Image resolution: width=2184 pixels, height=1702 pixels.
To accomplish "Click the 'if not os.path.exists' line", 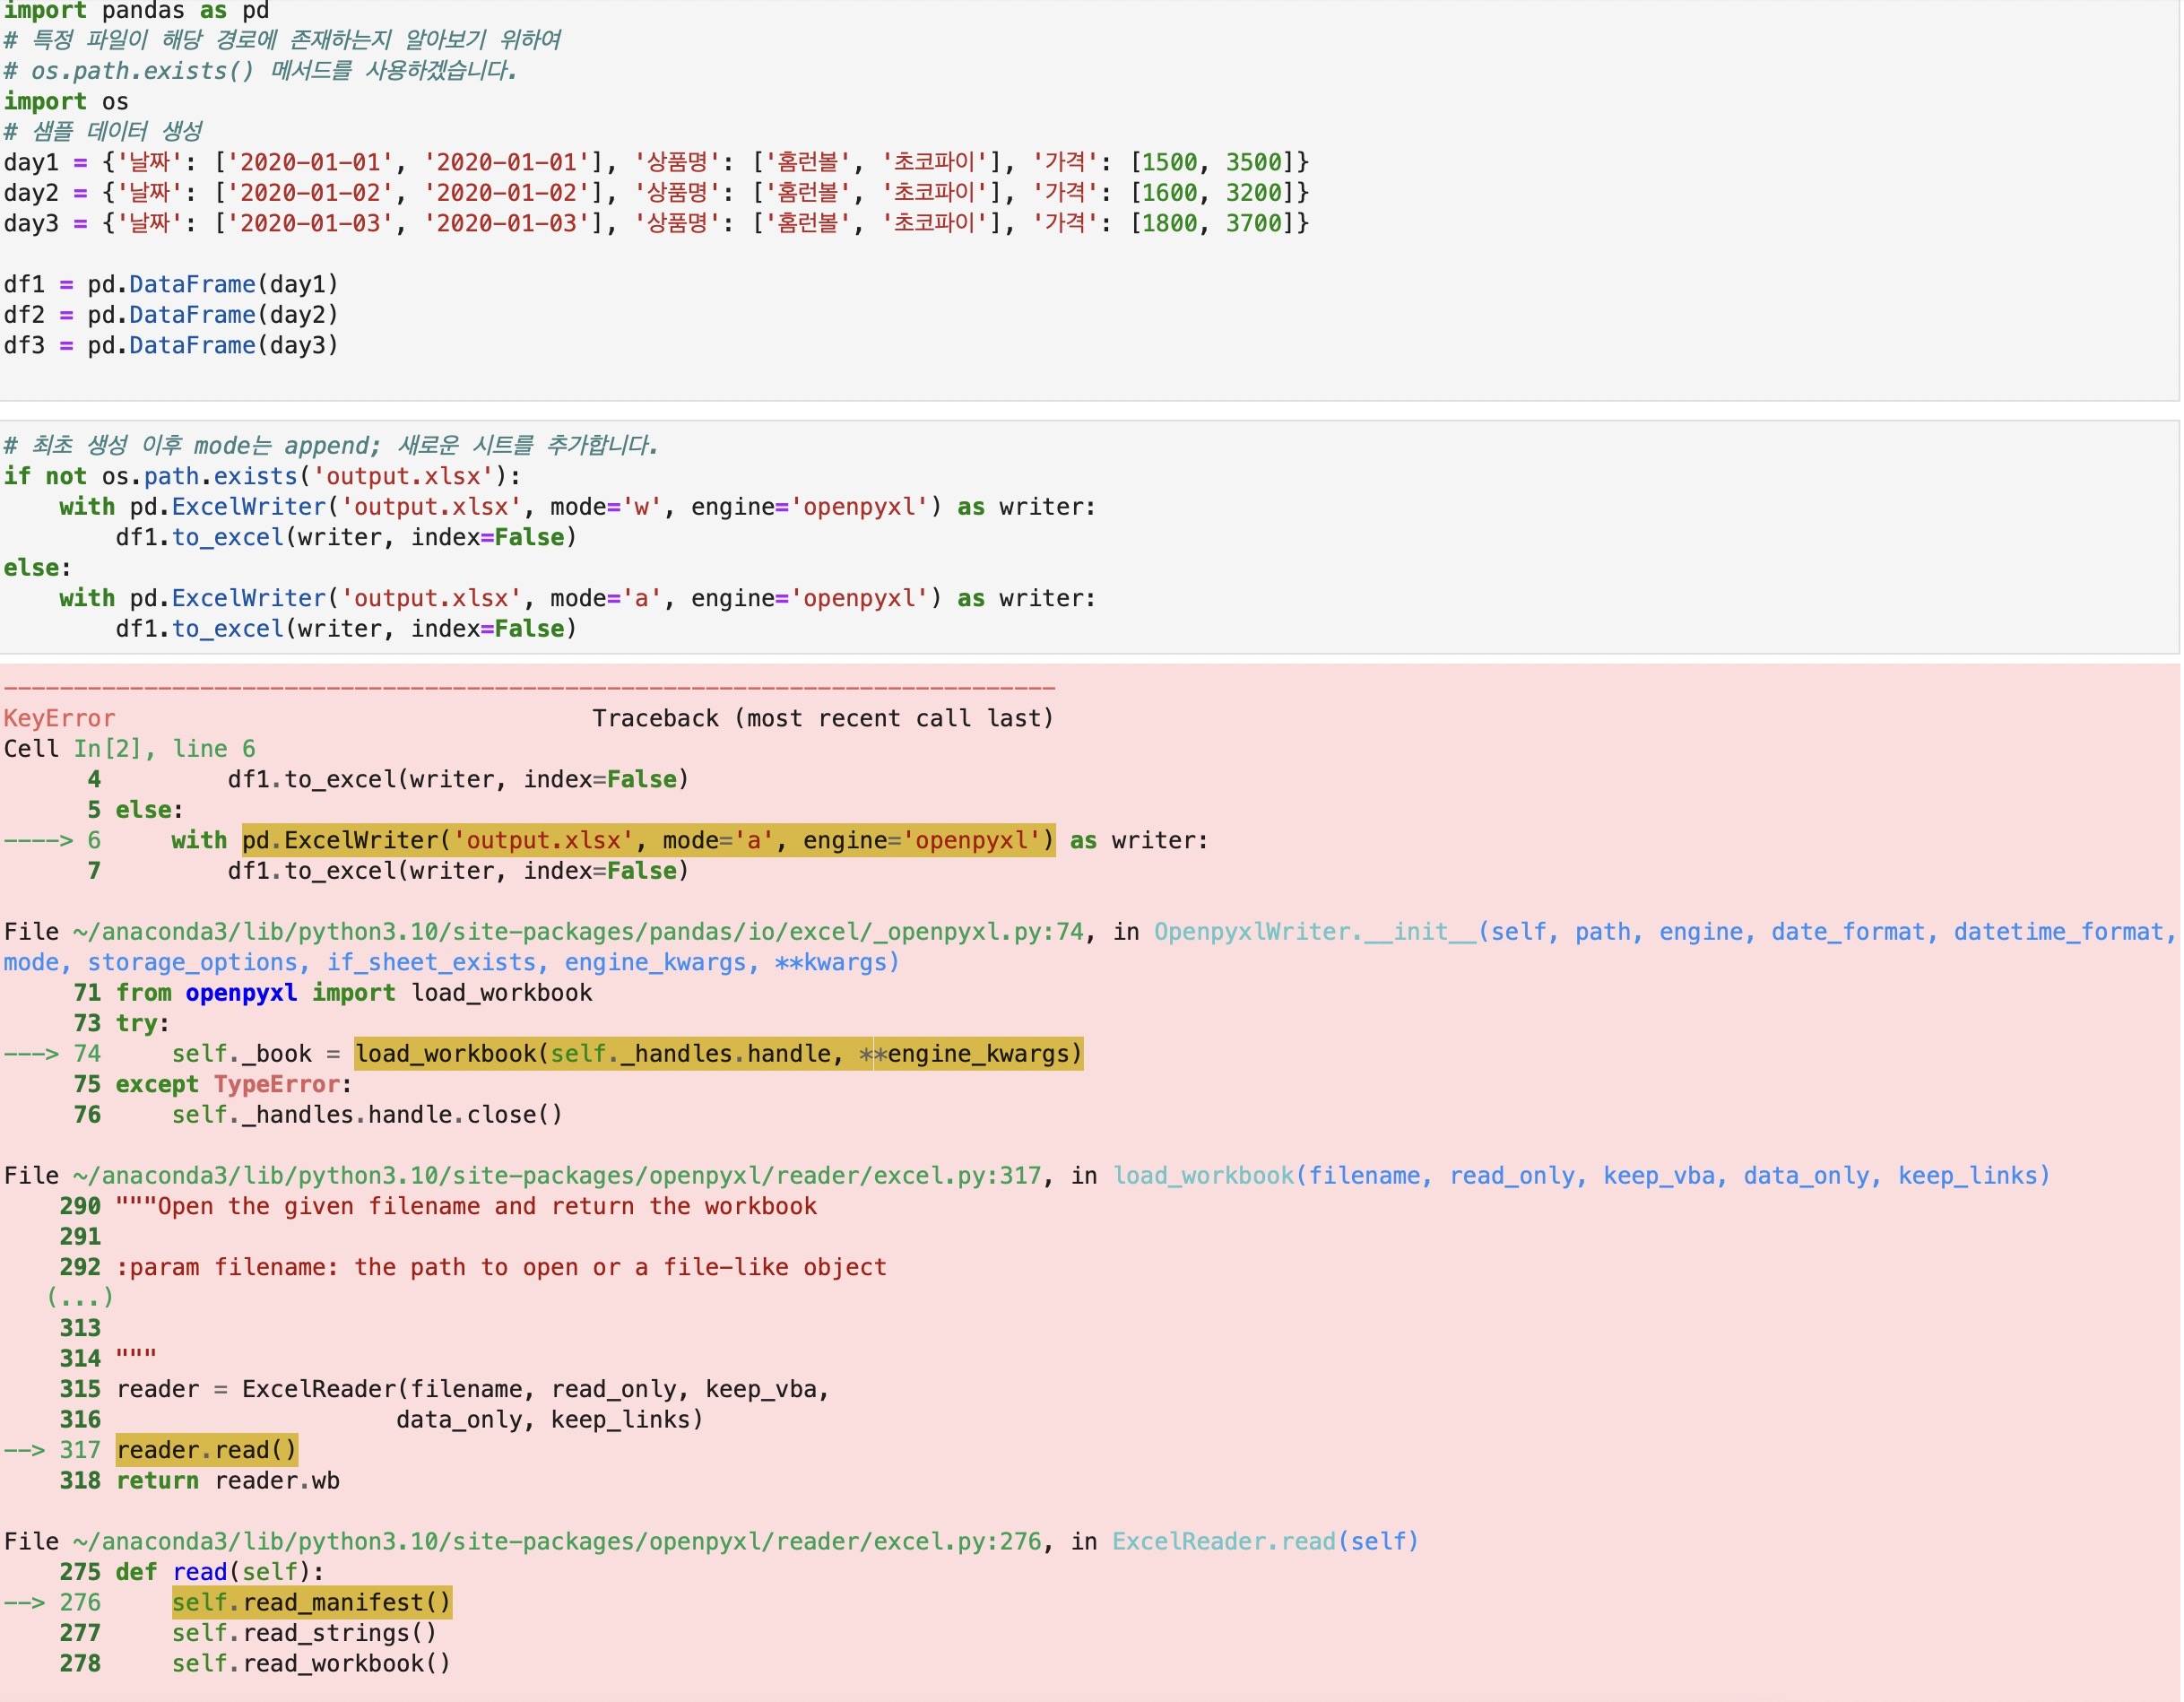I will [262, 476].
